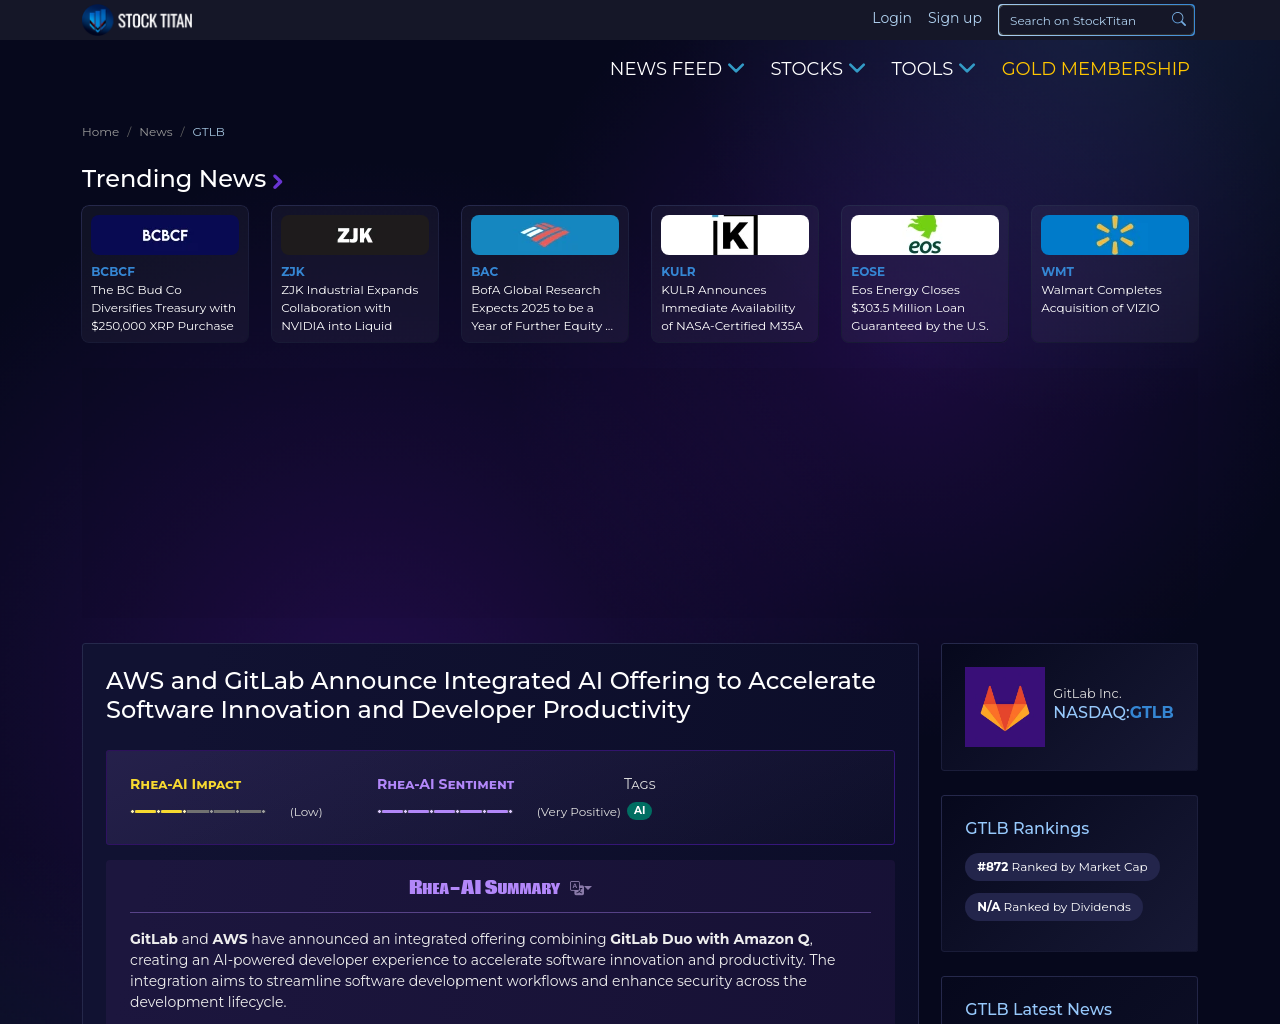Read KULR NASA-Certified M35A story
Screen dimensions: 1280x1024
click(732, 308)
